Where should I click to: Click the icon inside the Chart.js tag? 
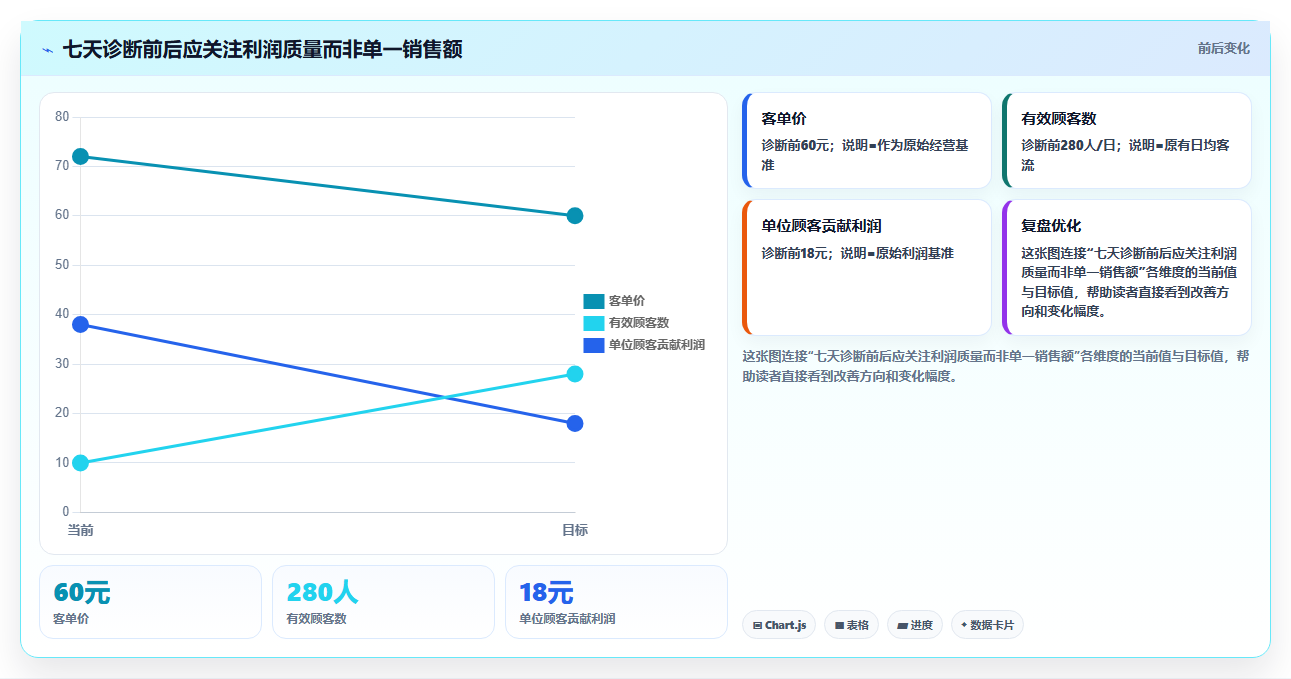[x=757, y=626]
